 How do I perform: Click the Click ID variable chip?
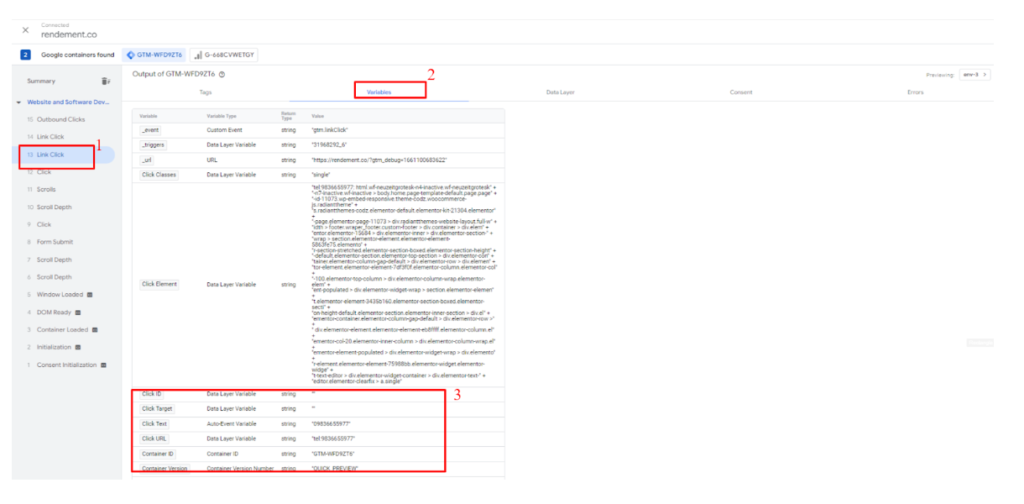tap(152, 394)
